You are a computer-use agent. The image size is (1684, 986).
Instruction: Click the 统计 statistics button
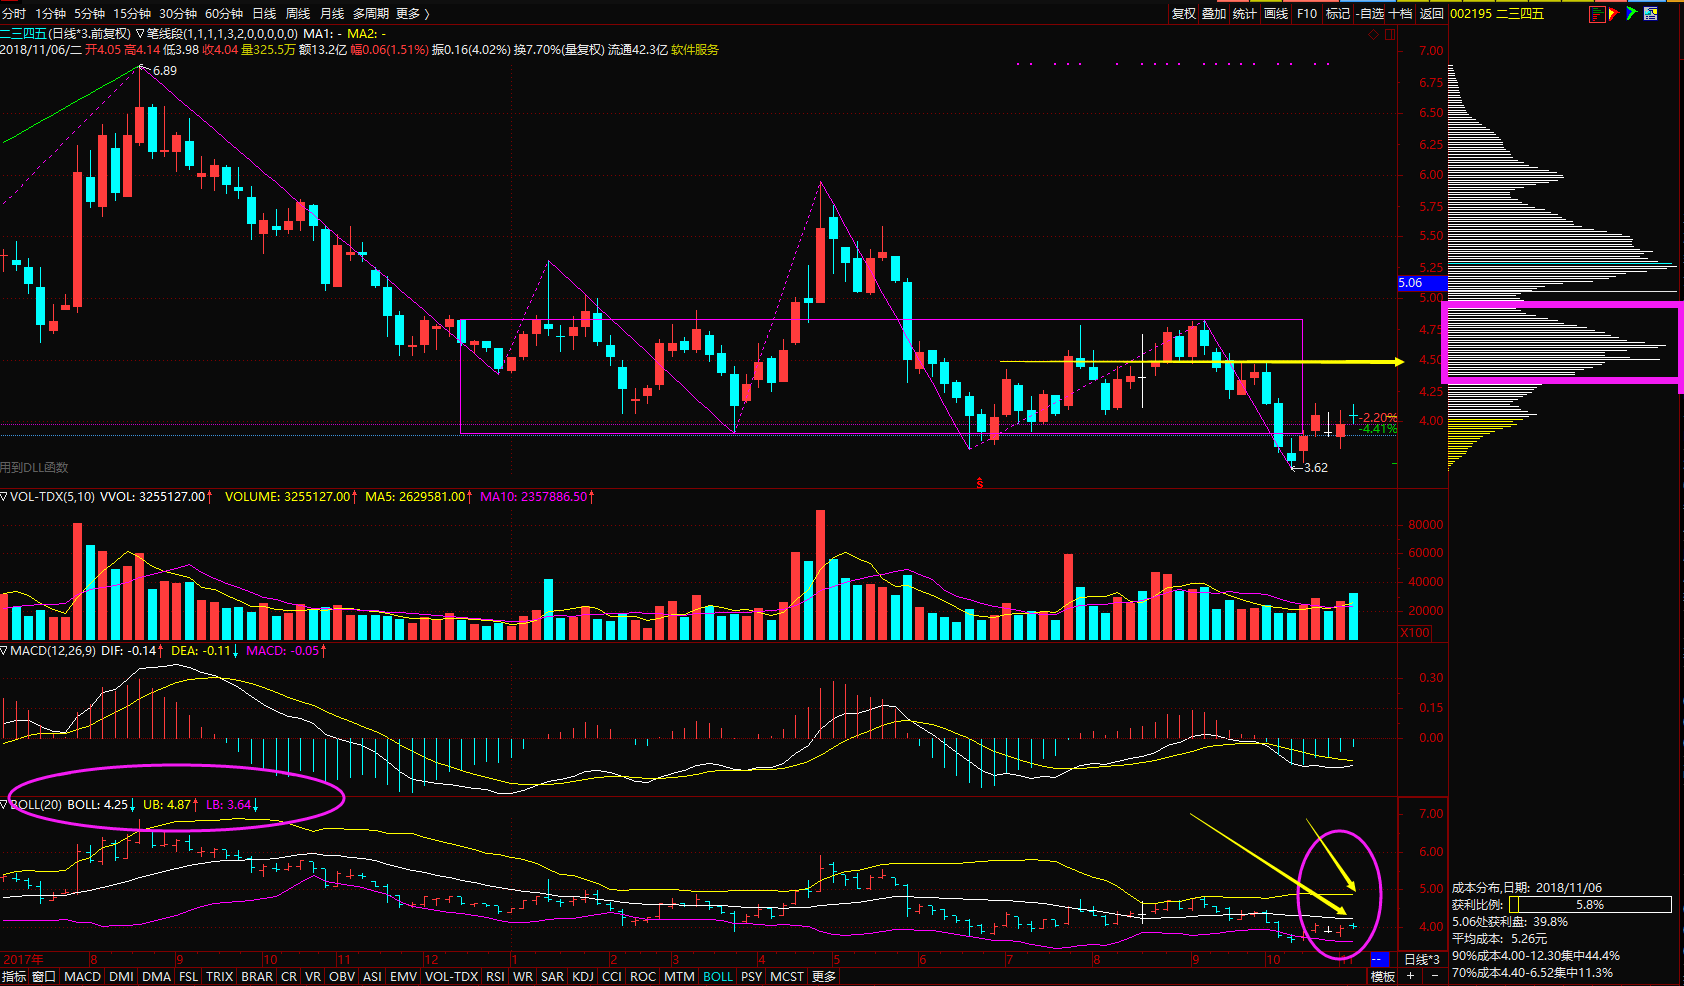point(1245,13)
